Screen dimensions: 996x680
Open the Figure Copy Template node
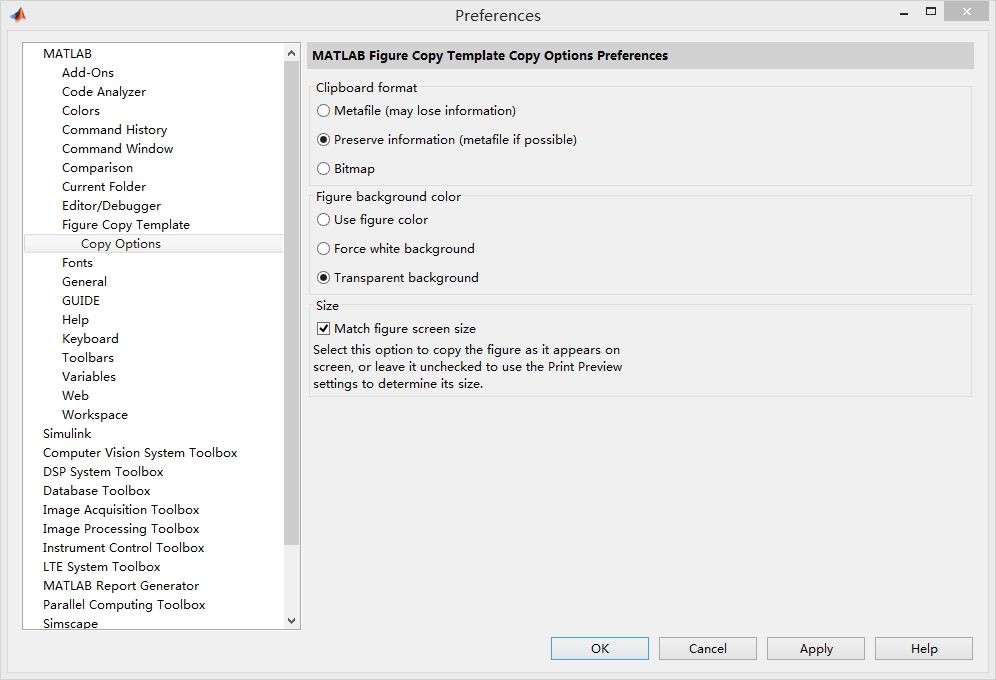pyautogui.click(x=126, y=224)
